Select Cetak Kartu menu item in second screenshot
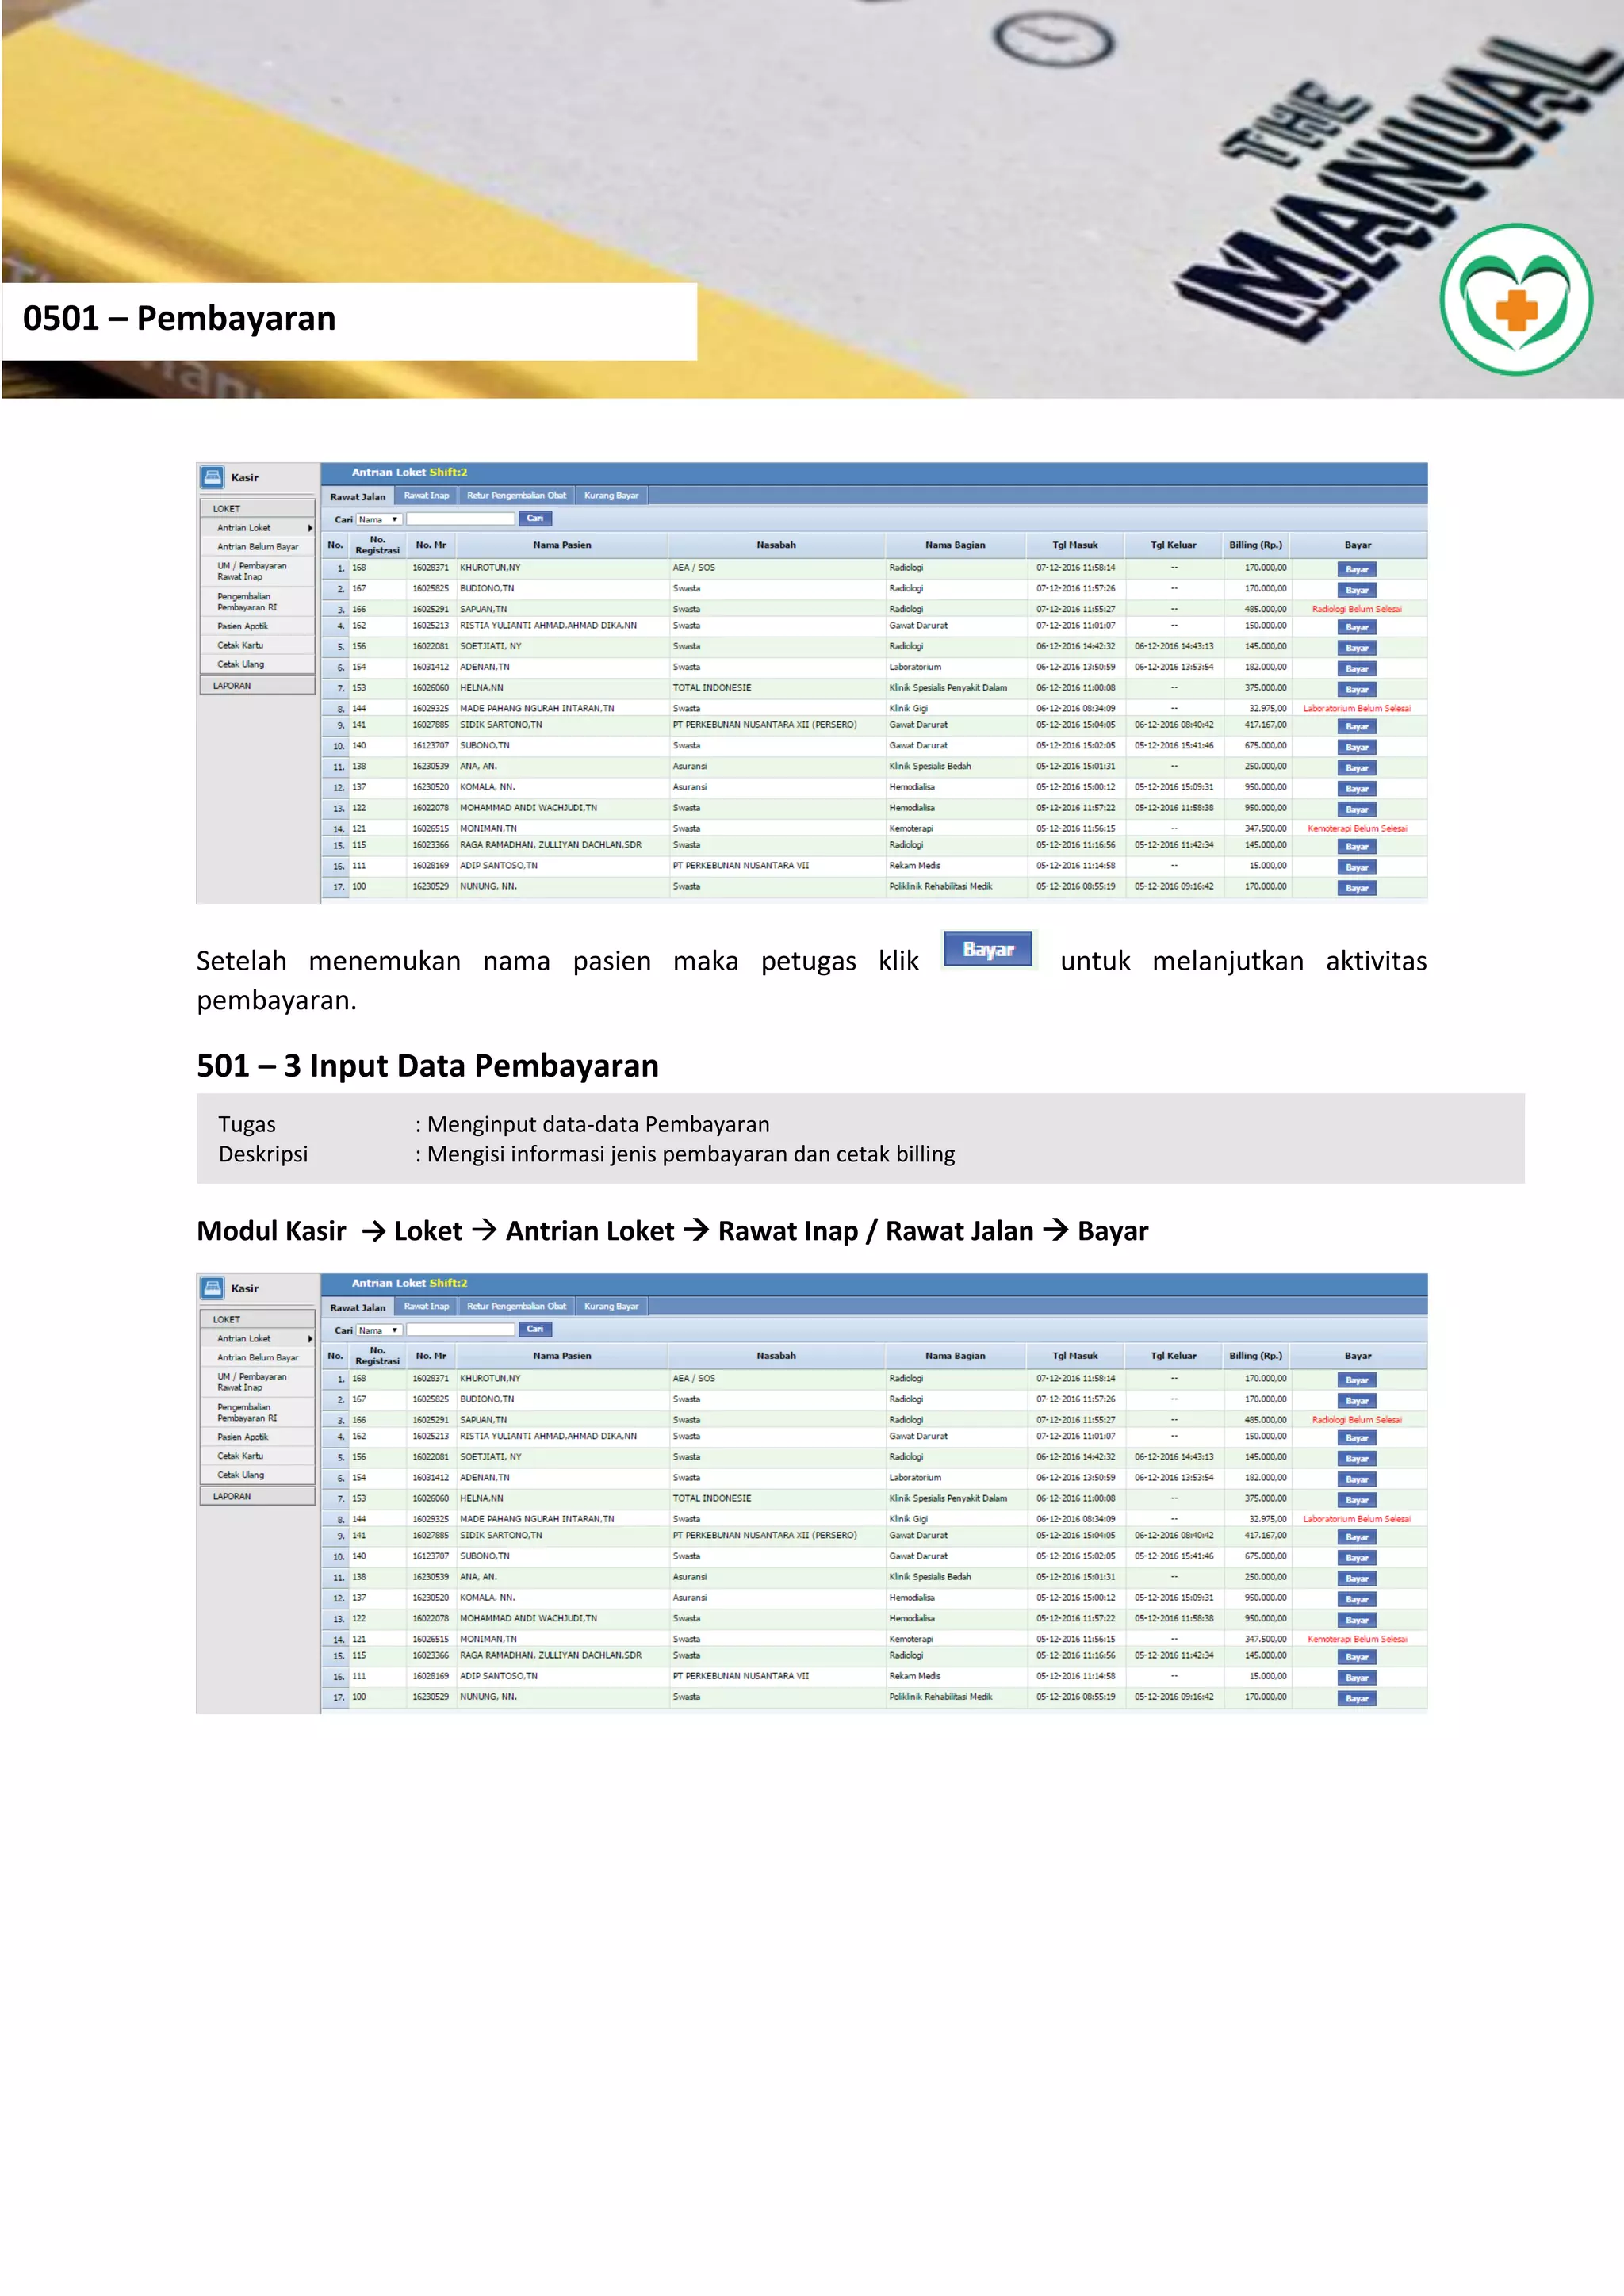 [x=241, y=1456]
